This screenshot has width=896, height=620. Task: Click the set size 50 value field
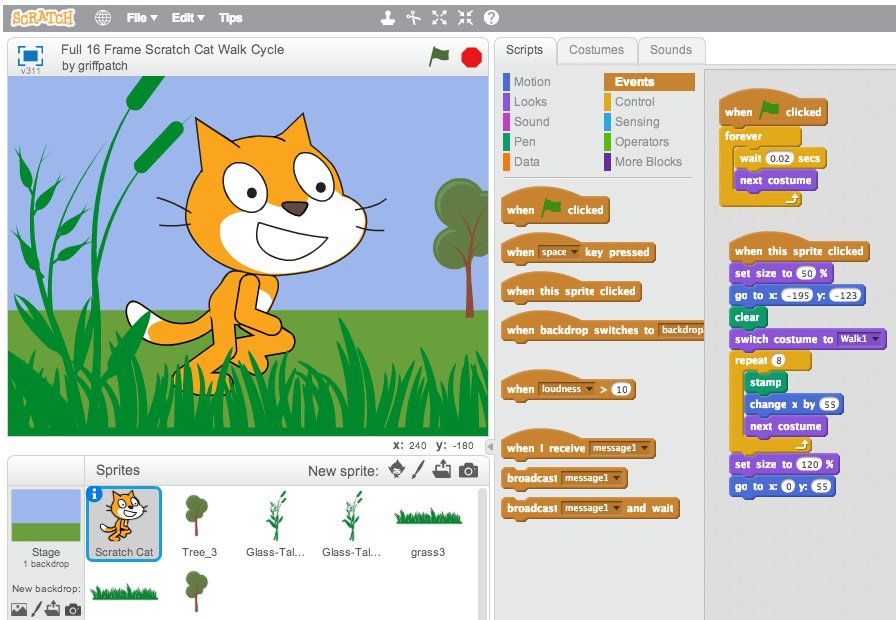[x=807, y=273]
